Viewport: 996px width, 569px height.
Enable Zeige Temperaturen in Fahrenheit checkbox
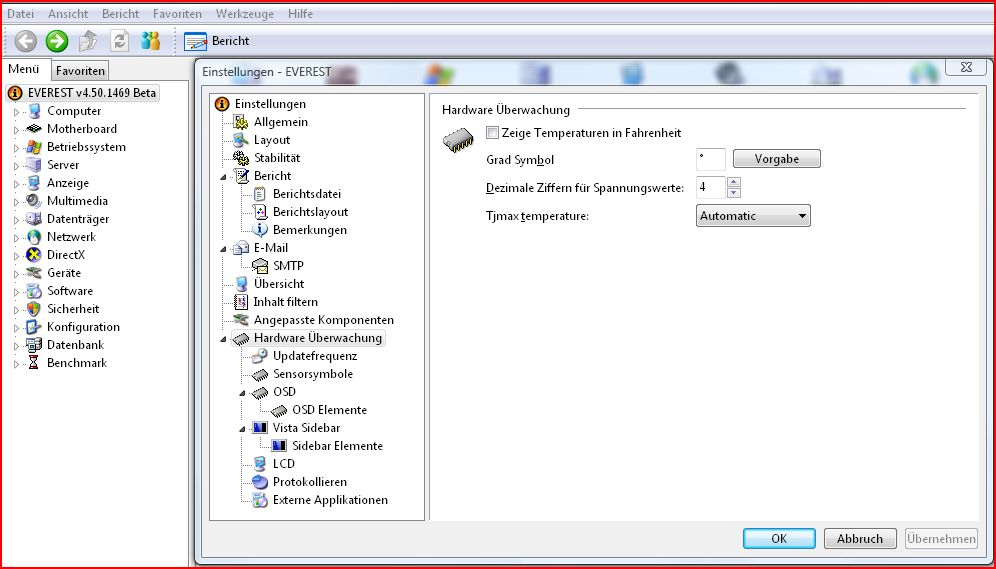coord(492,133)
